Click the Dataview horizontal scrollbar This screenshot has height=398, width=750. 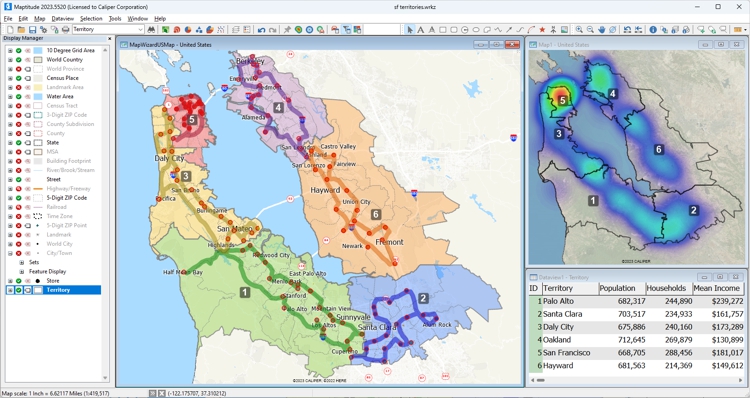point(636,380)
